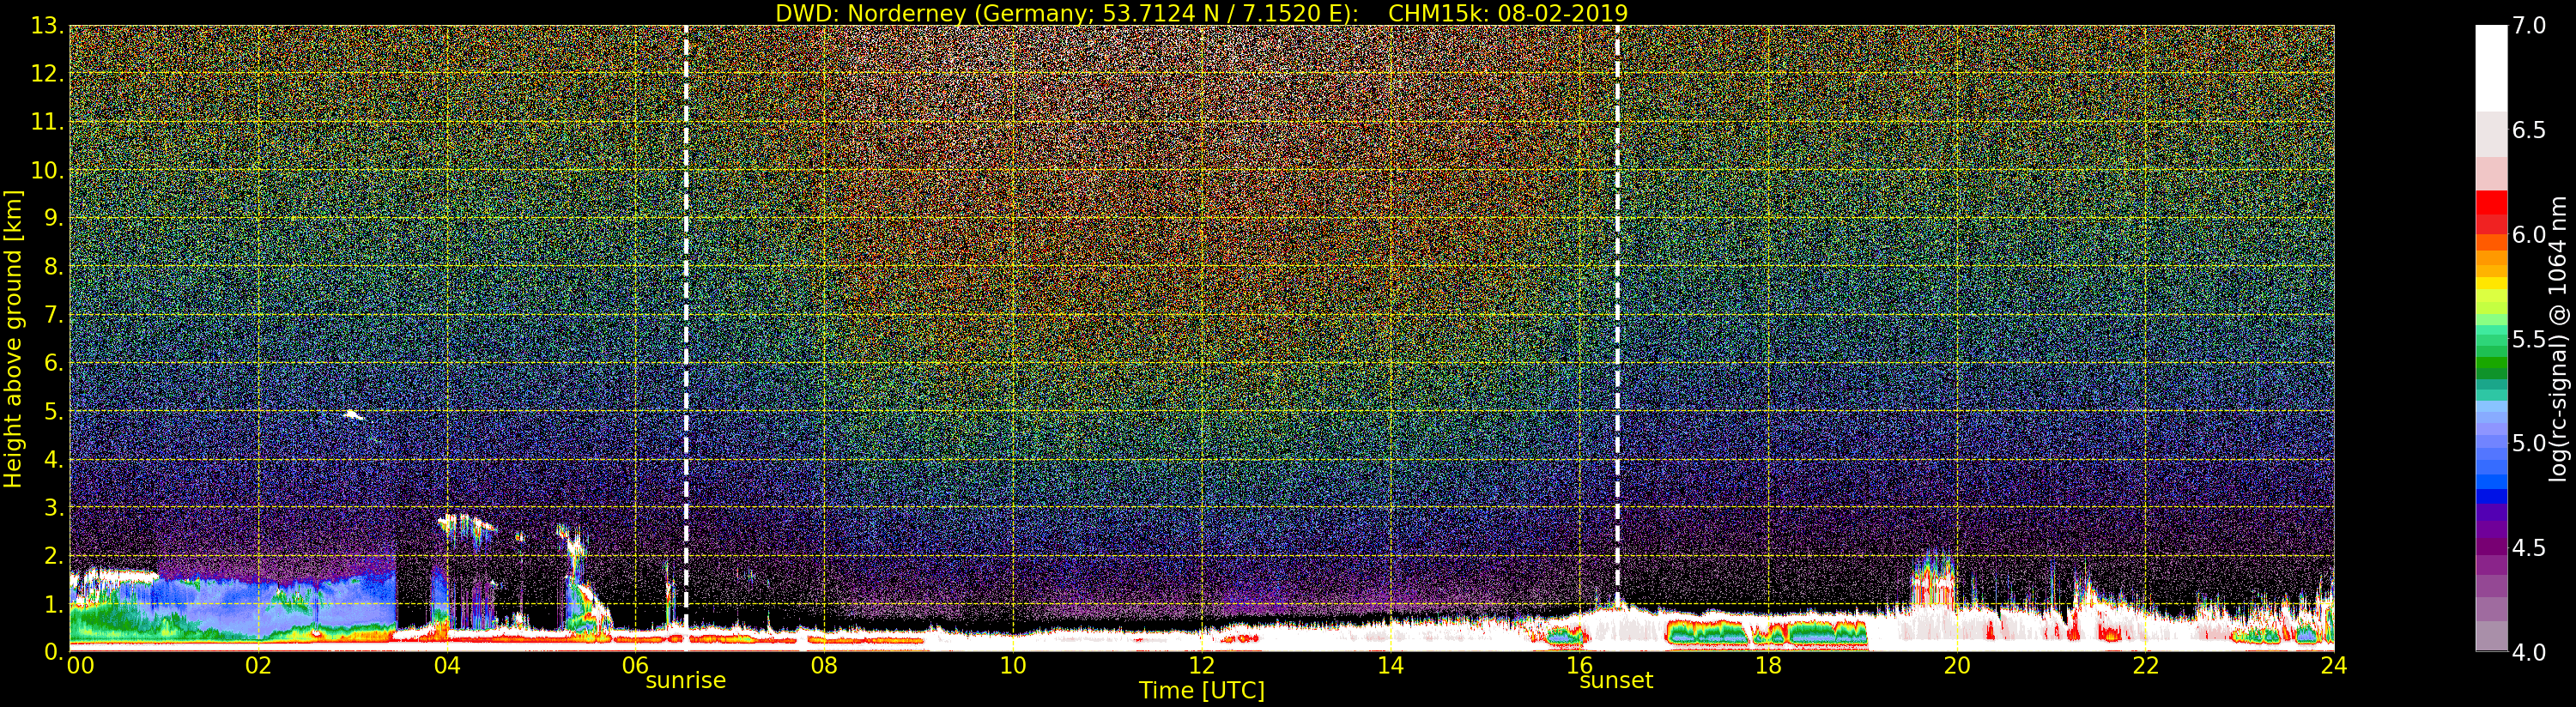Click the time axis tick label 12
The width and height of the screenshot is (2576, 707).
(1201, 666)
